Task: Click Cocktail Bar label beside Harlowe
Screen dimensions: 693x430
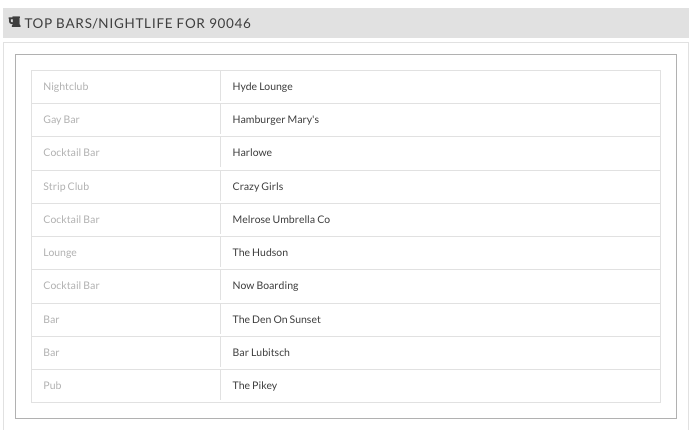Action: pyautogui.click(x=71, y=152)
